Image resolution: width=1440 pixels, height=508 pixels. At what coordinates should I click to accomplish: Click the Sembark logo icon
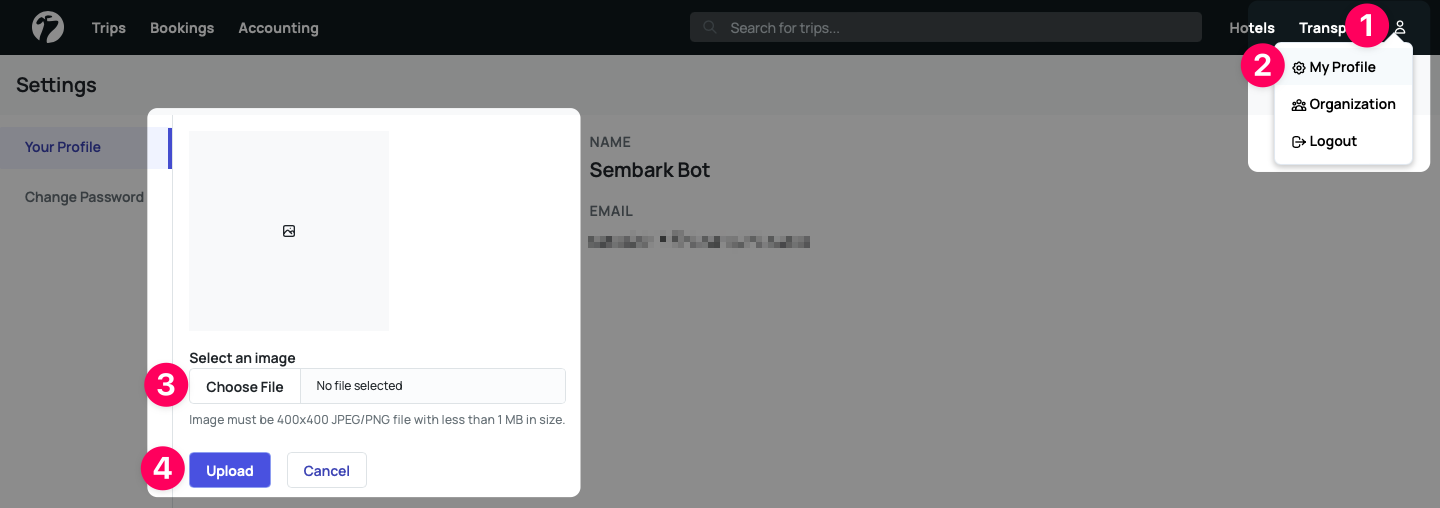coord(47,27)
